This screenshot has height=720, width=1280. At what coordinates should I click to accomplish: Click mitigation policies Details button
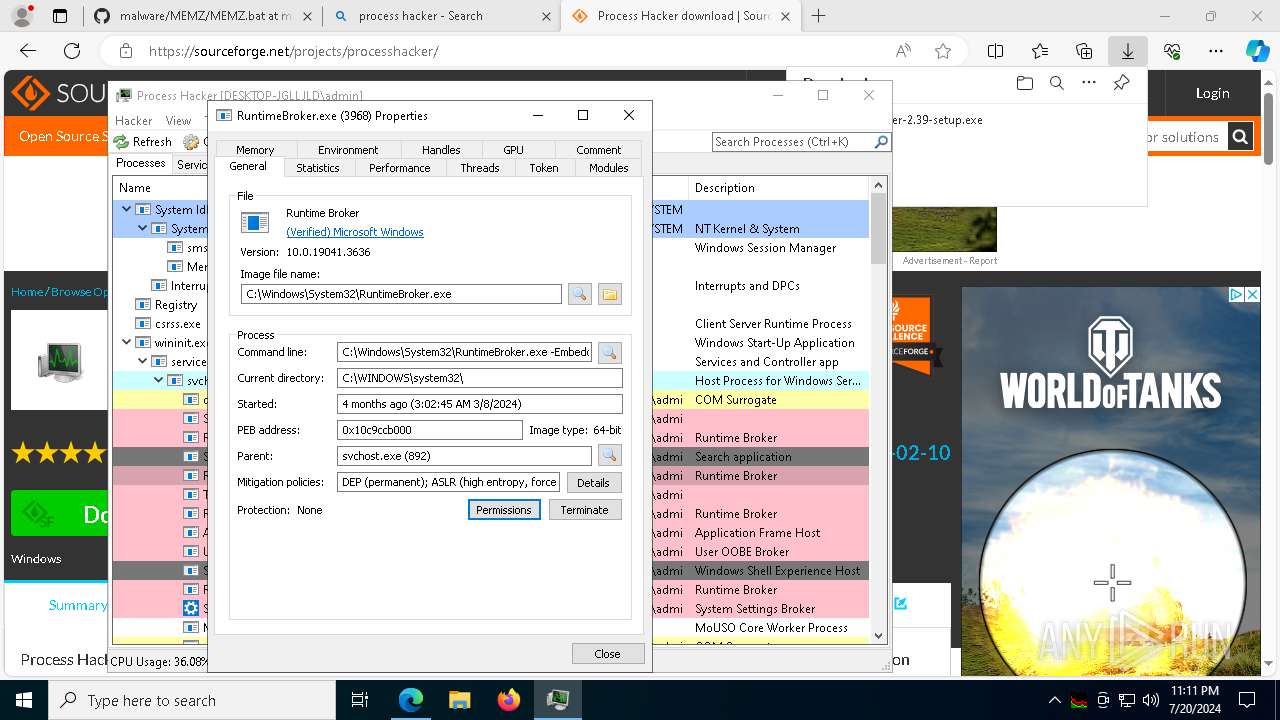pyautogui.click(x=593, y=482)
